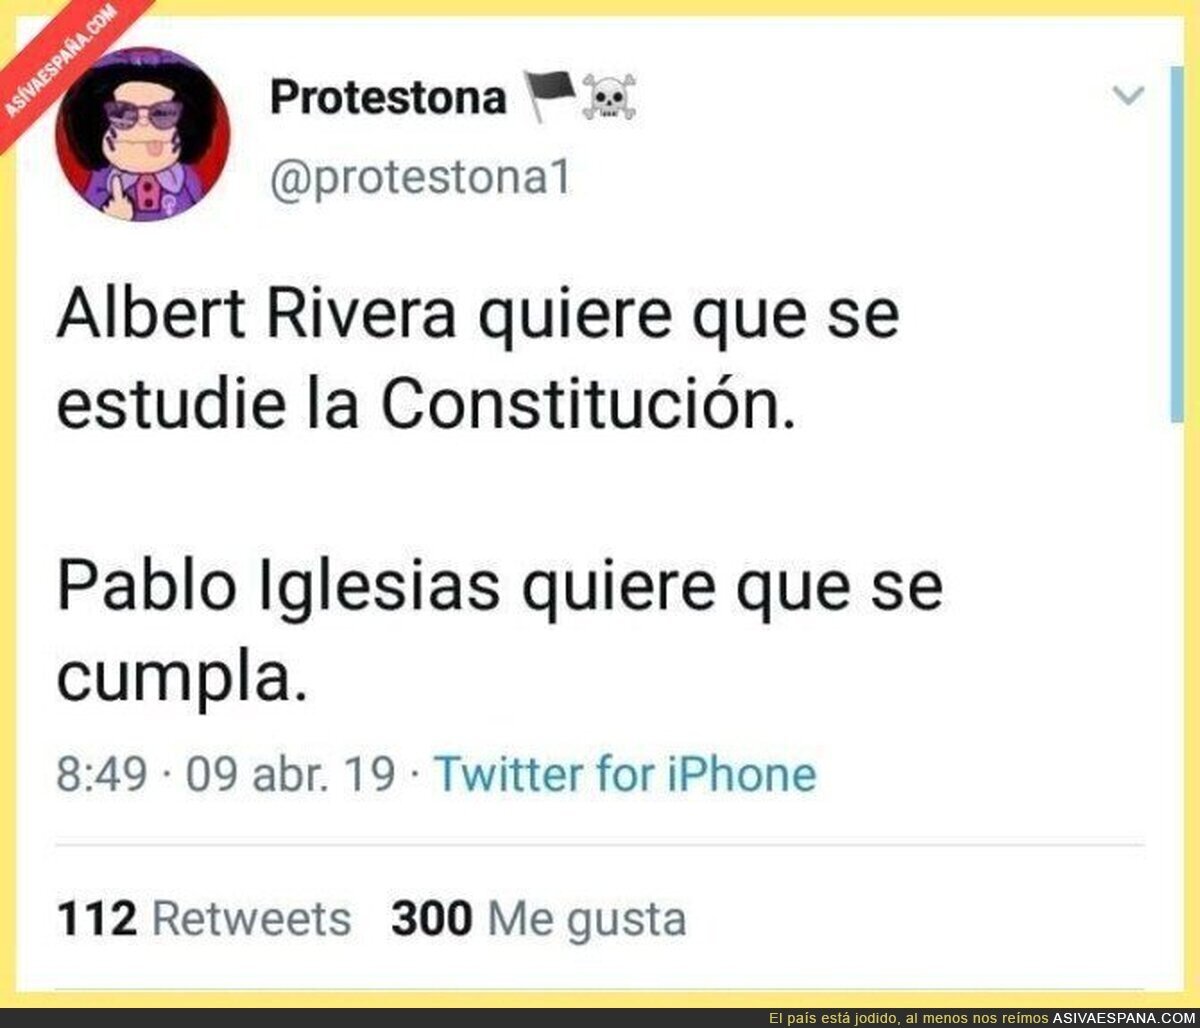Expand the tweet options chevron
1200x1028 pixels.
click(1129, 95)
